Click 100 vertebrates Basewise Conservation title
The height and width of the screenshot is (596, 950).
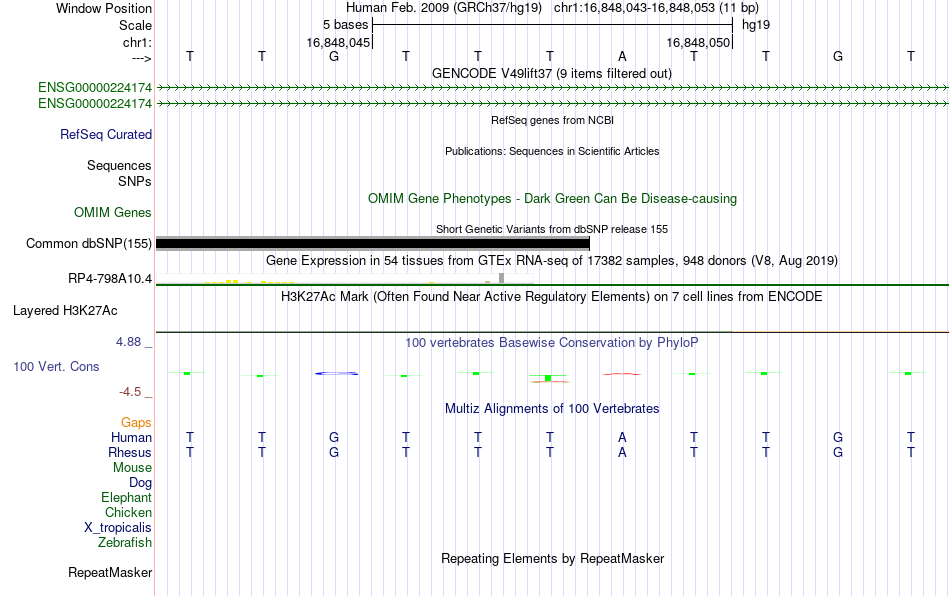click(552, 342)
